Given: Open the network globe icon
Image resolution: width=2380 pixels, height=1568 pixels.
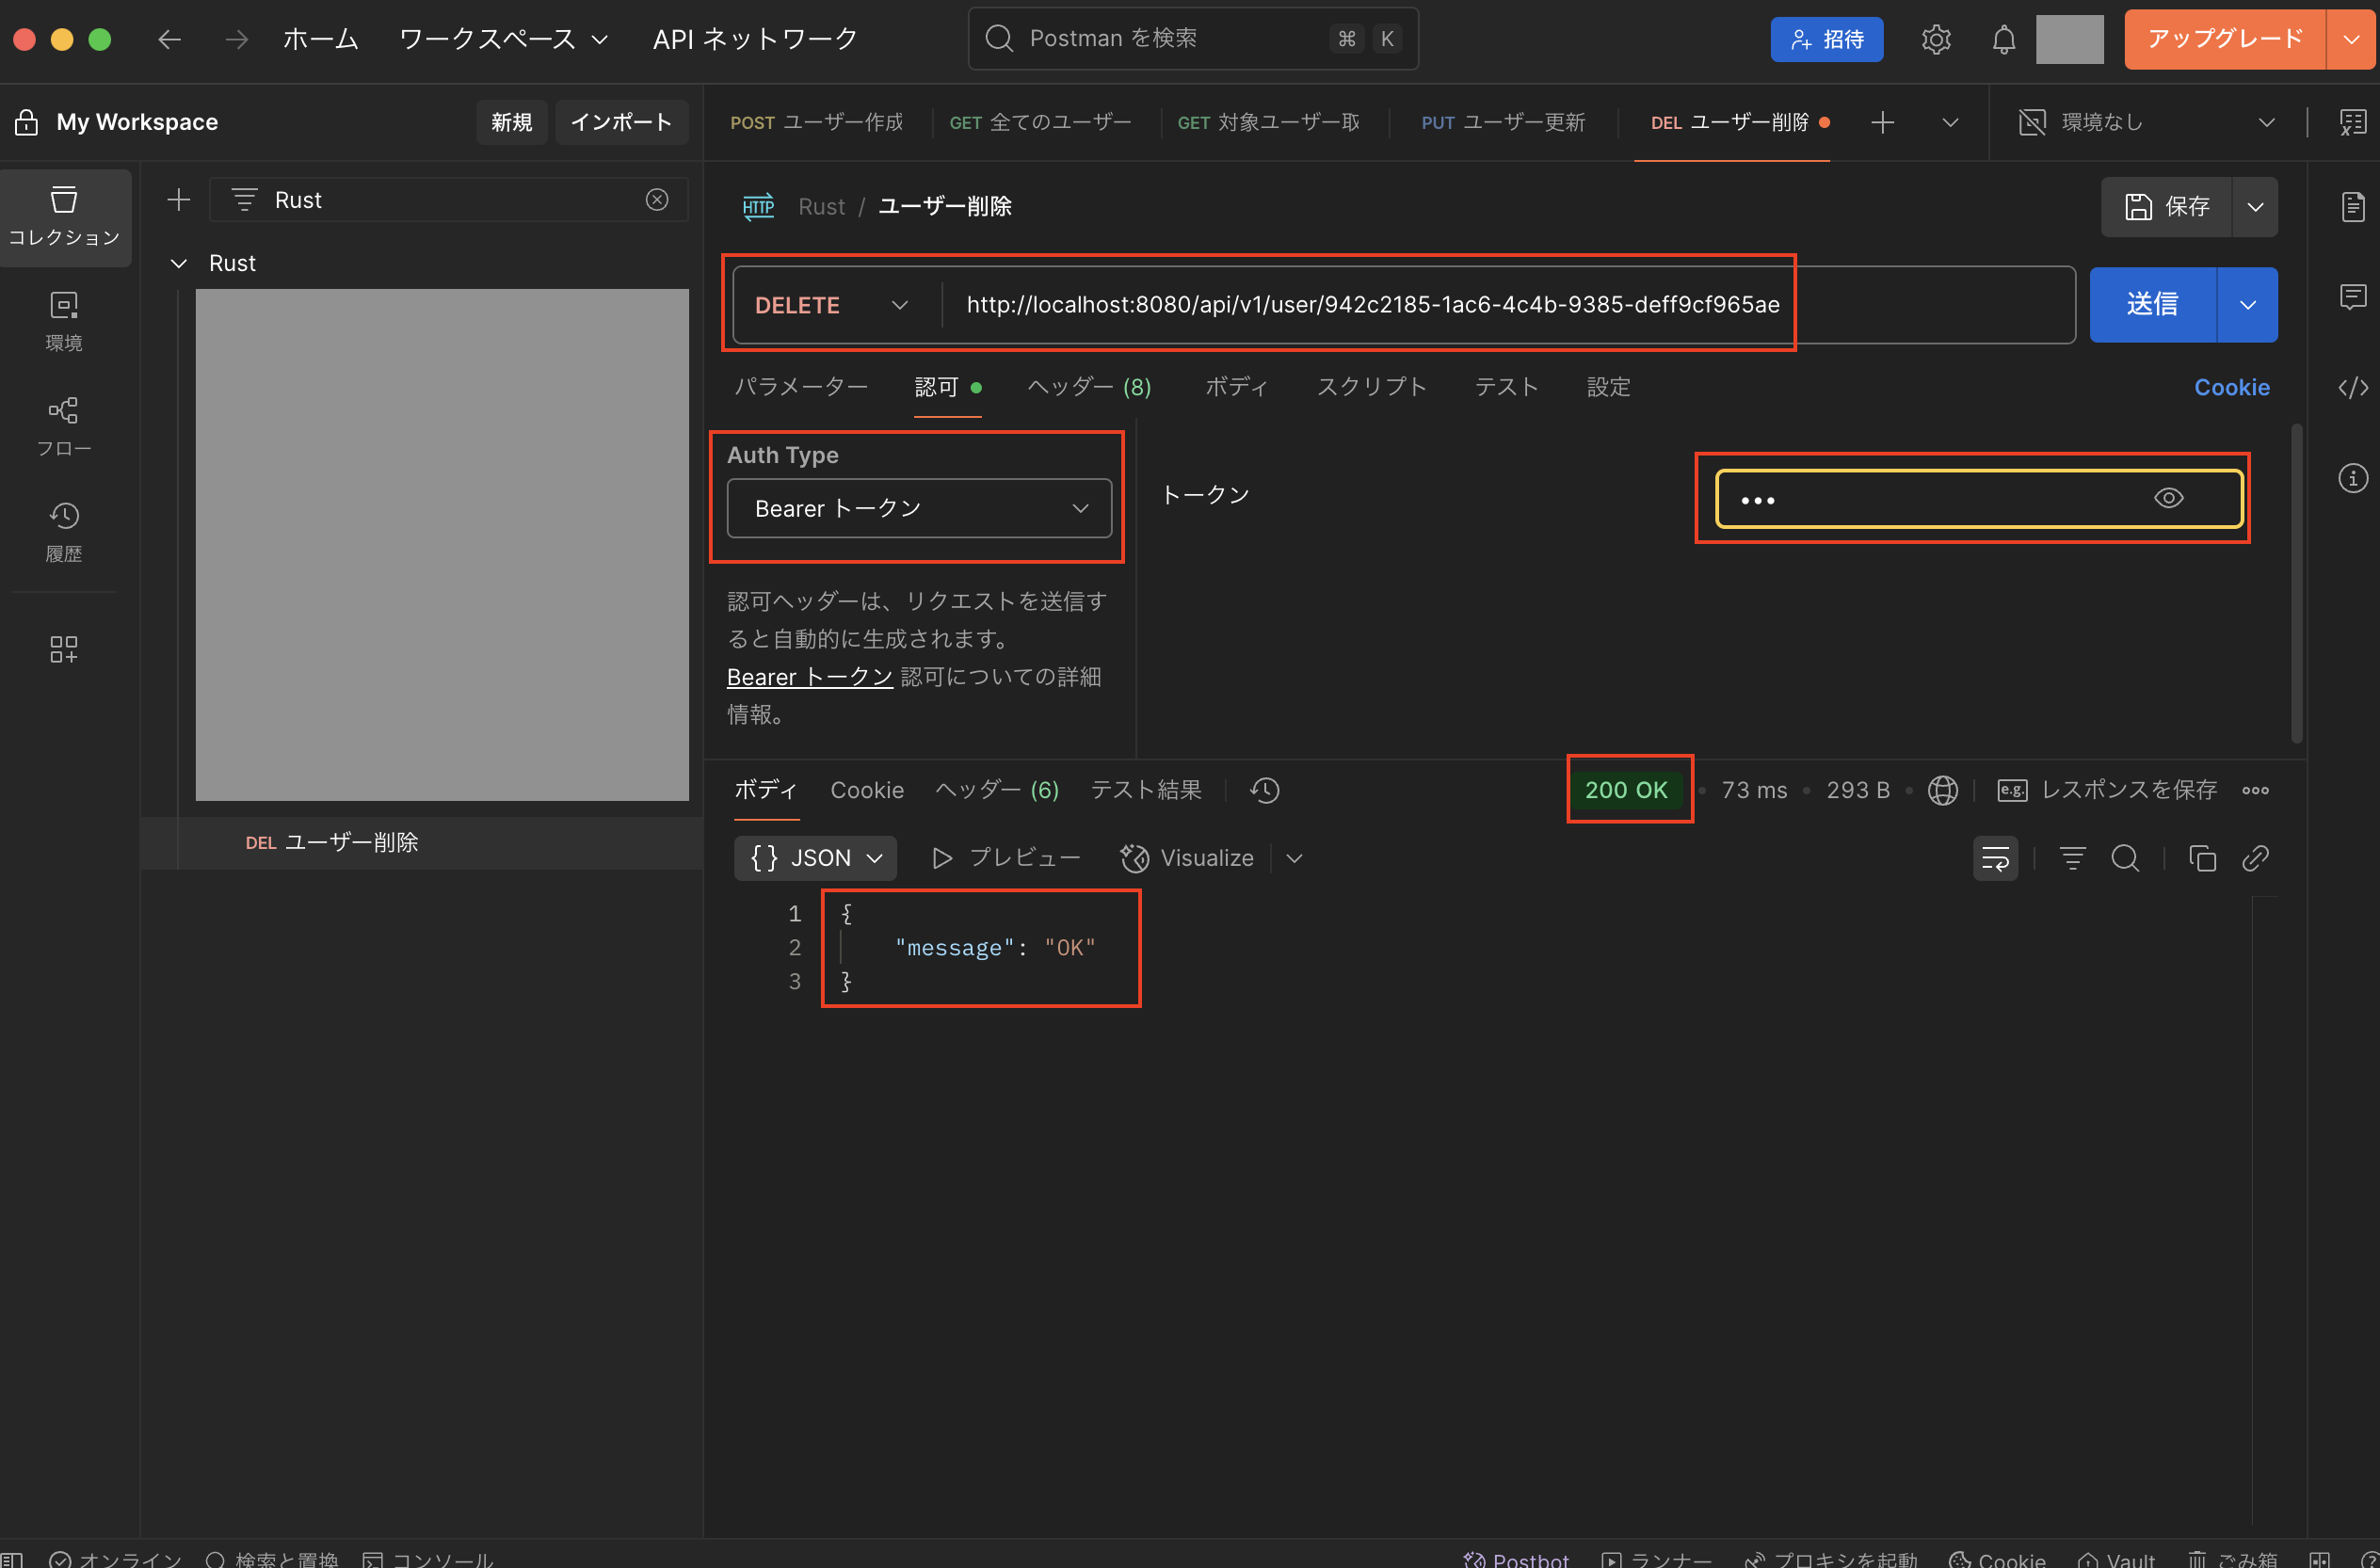Looking at the screenshot, I should (x=1942, y=790).
